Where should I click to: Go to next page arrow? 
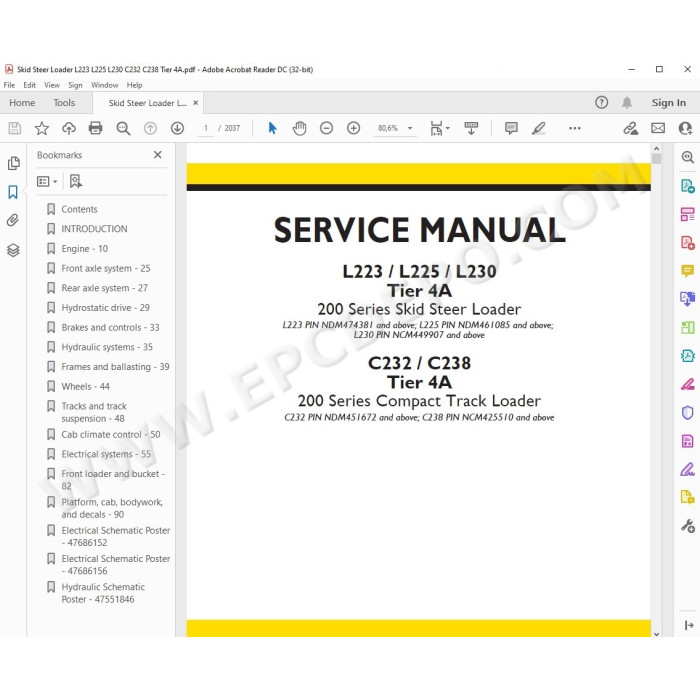177,128
